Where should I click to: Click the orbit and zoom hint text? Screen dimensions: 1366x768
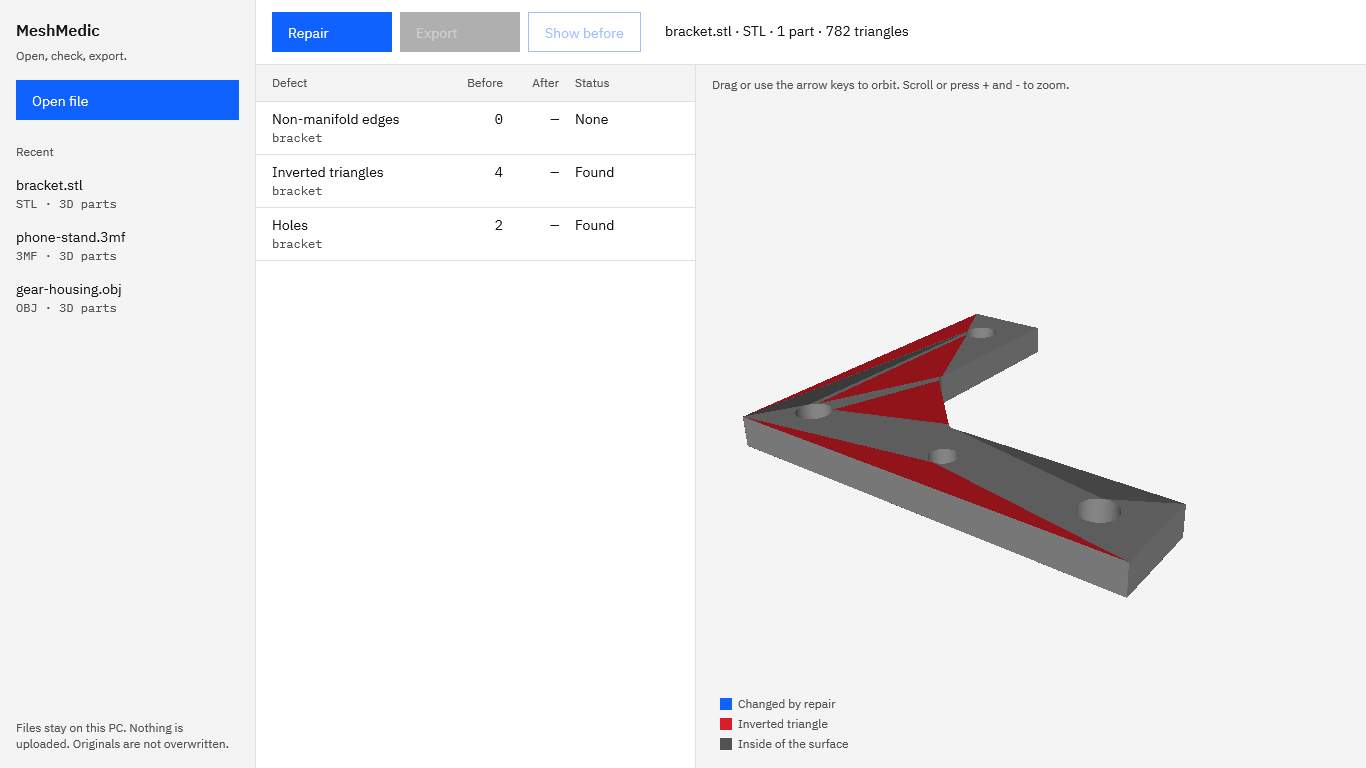pyautogui.click(x=890, y=85)
